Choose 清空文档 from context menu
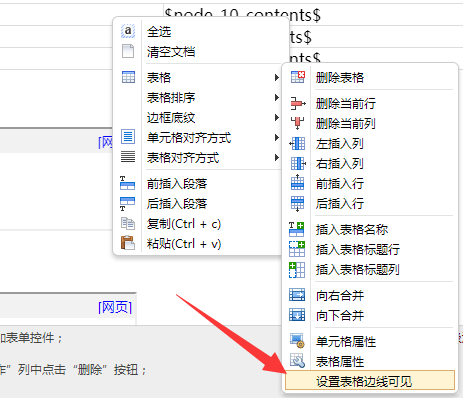Image resolution: width=463 pixels, height=398 pixels. click(171, 52)
